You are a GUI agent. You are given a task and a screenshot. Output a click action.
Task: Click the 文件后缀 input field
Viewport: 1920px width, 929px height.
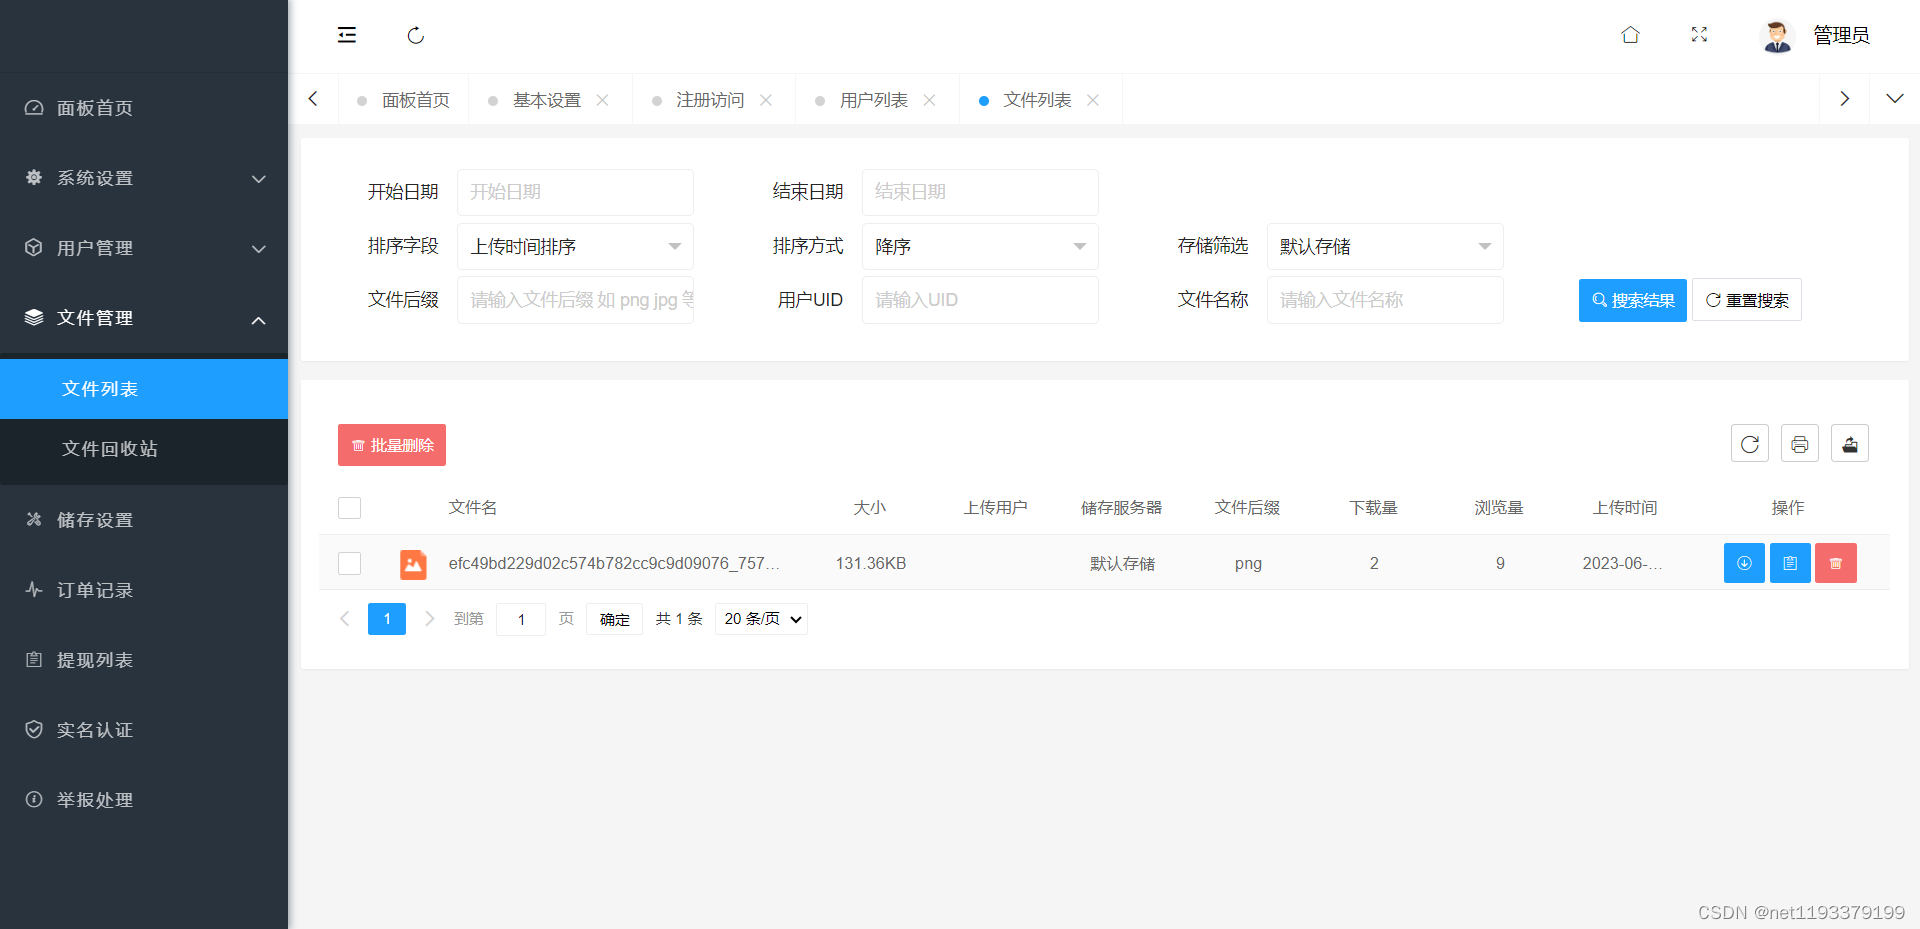575,300
